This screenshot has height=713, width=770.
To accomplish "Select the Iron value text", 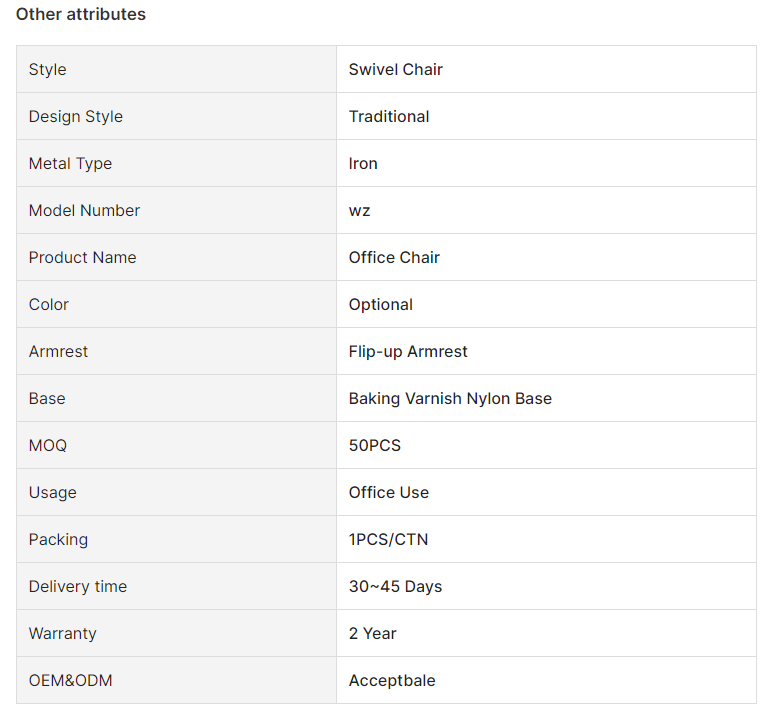I will [x=363, y=164].
